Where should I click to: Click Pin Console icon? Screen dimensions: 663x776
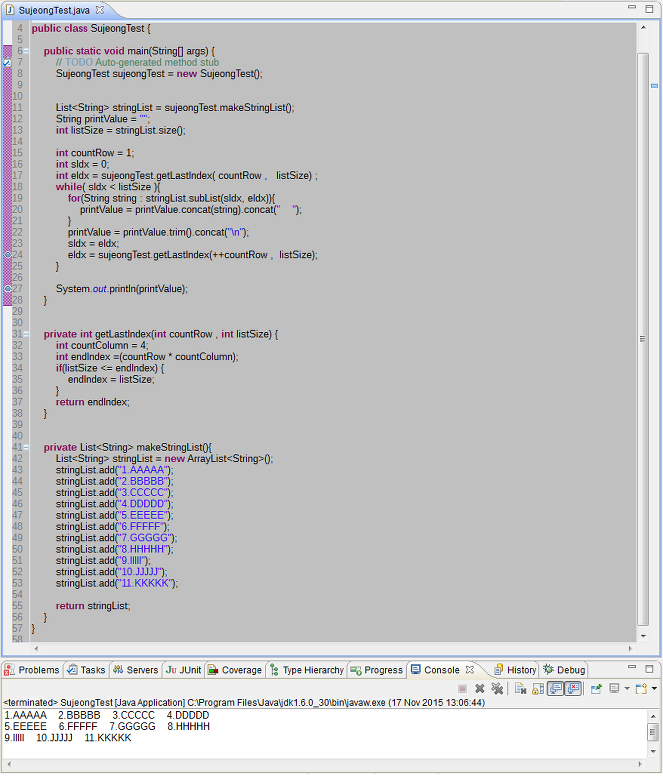click(596, 688)
